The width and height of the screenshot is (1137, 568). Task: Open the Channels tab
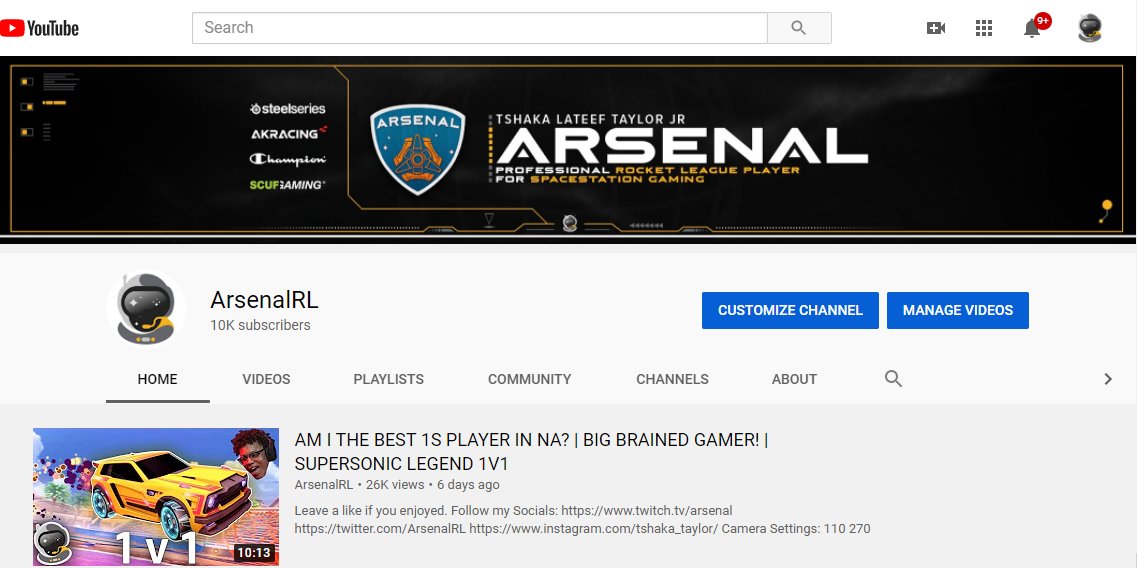[672, 379]
